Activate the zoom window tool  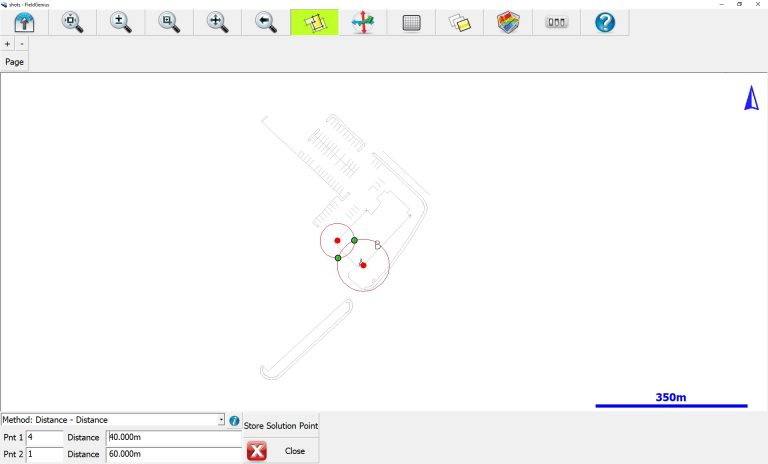[x=169, y=22]
